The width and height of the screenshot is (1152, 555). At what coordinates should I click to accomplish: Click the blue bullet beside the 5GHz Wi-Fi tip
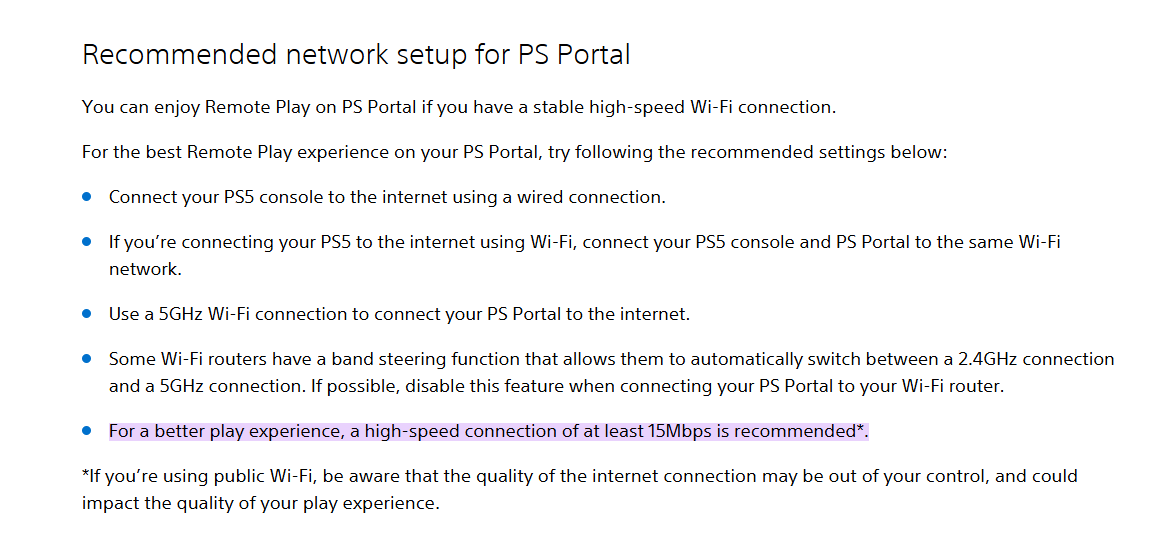pos(87,314)
